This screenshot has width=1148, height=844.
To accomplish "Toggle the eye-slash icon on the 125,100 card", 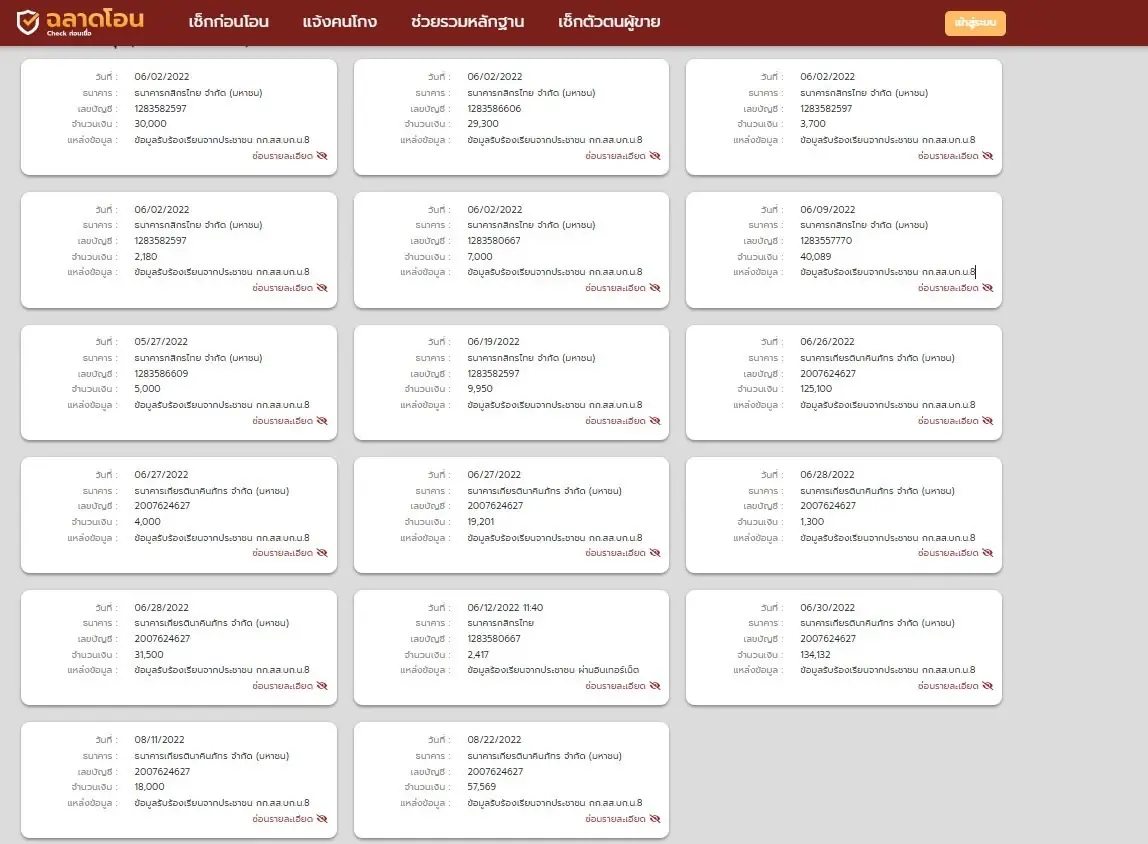I will [x=988, y=421].
